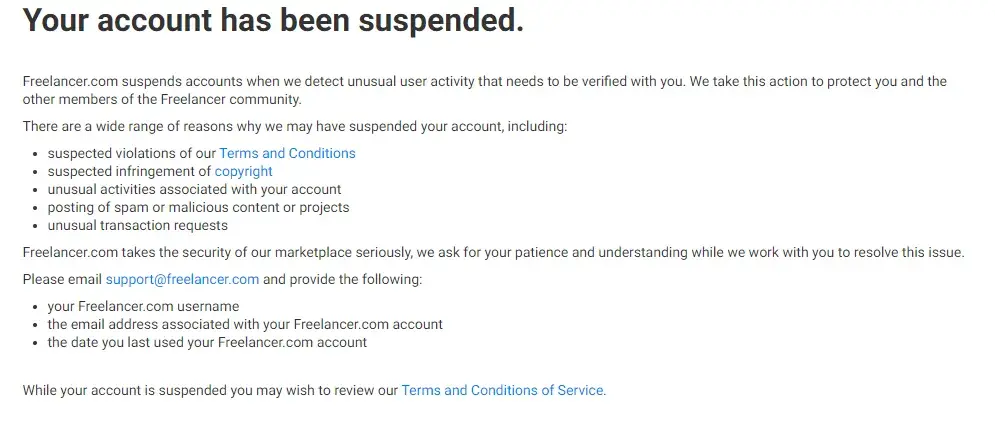Screen dimensions: 995x426
Task: Click the 'posting of spam or malicious content' bullet
Action: tap(198, 207)
